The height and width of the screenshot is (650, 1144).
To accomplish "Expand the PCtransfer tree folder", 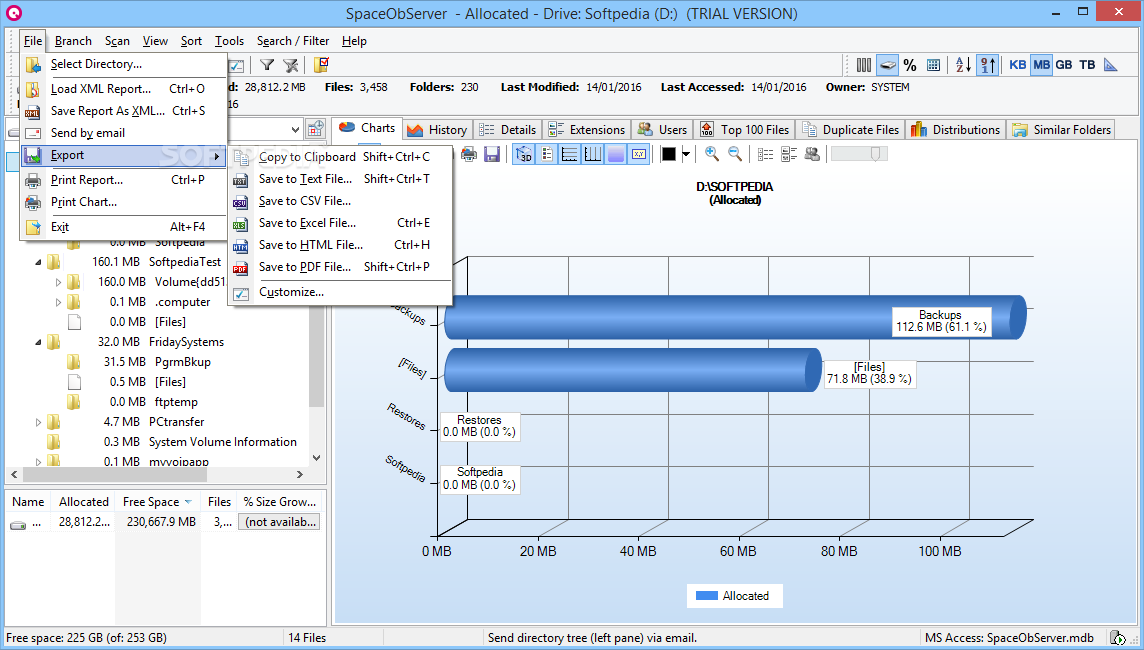I will coord(38,422).
